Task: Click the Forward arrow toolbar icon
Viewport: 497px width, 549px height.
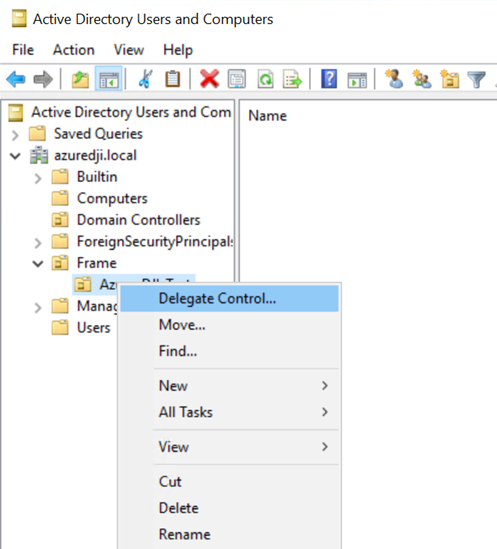Action: pyautogui.click(x=43, y=79)
